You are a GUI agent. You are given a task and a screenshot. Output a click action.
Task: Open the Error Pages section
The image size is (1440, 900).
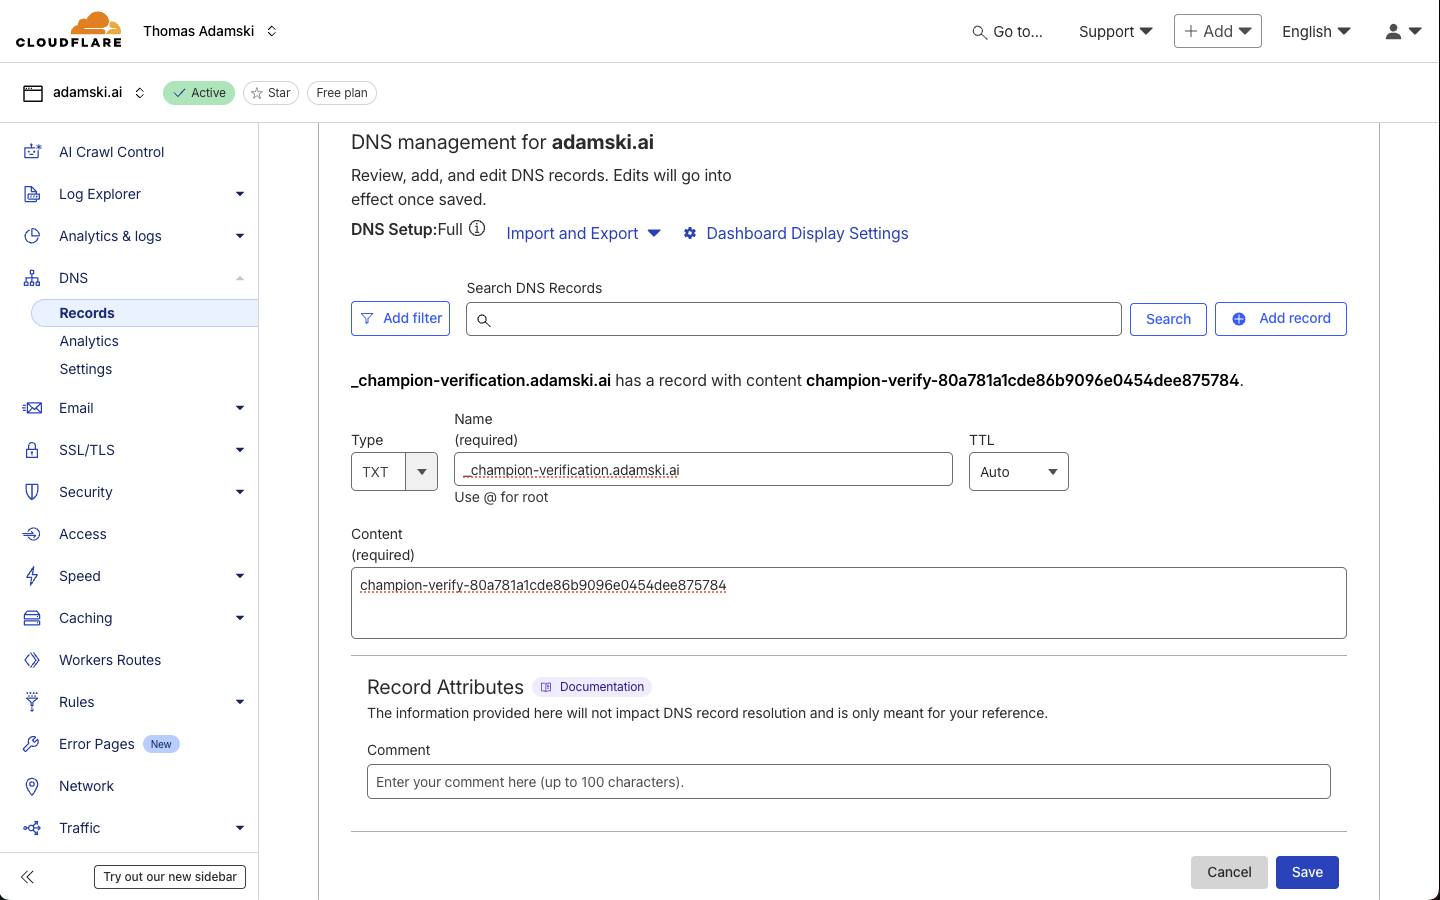click(97, 743)
